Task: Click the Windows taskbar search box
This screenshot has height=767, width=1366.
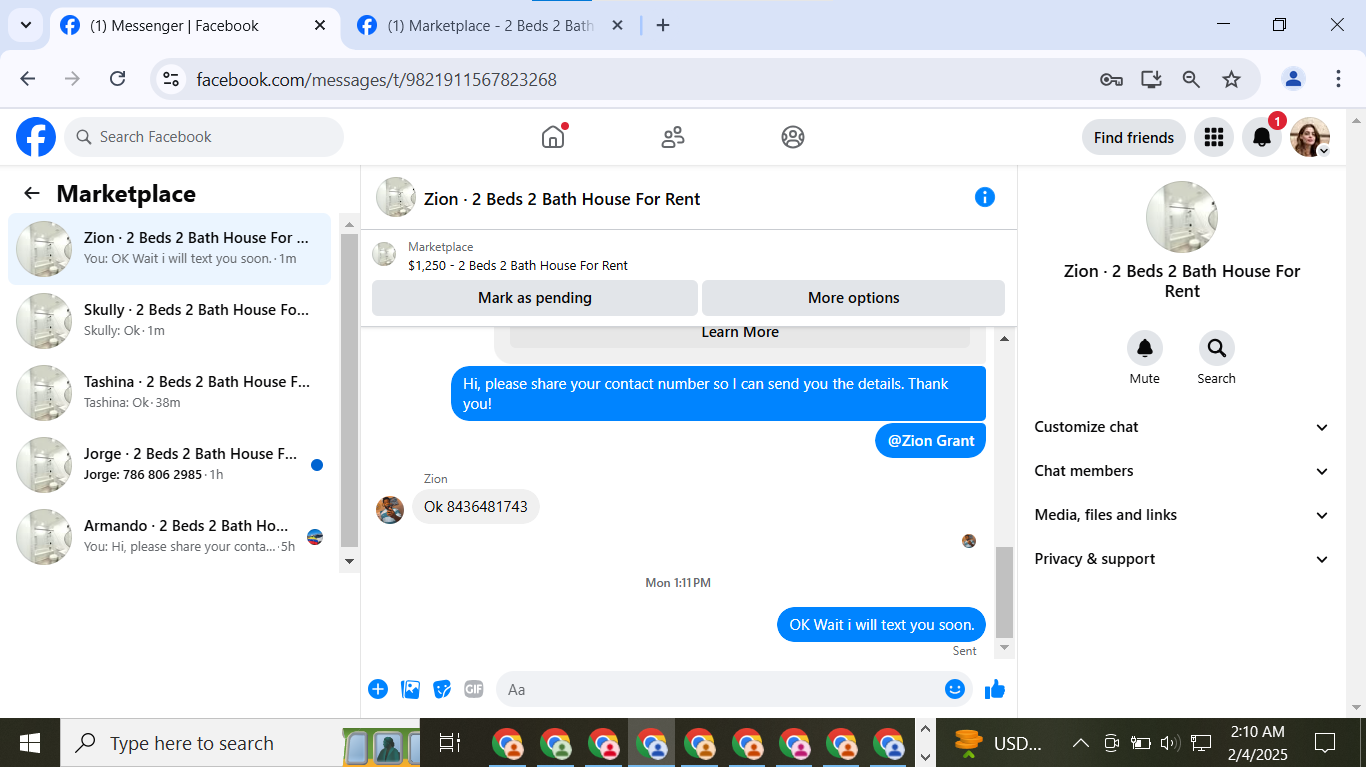Action: [x=240, y=743]
